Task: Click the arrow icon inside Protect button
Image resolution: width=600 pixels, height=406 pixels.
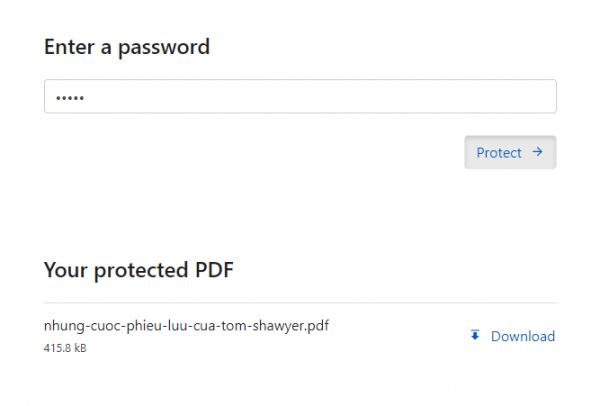Action: point(537,152)
